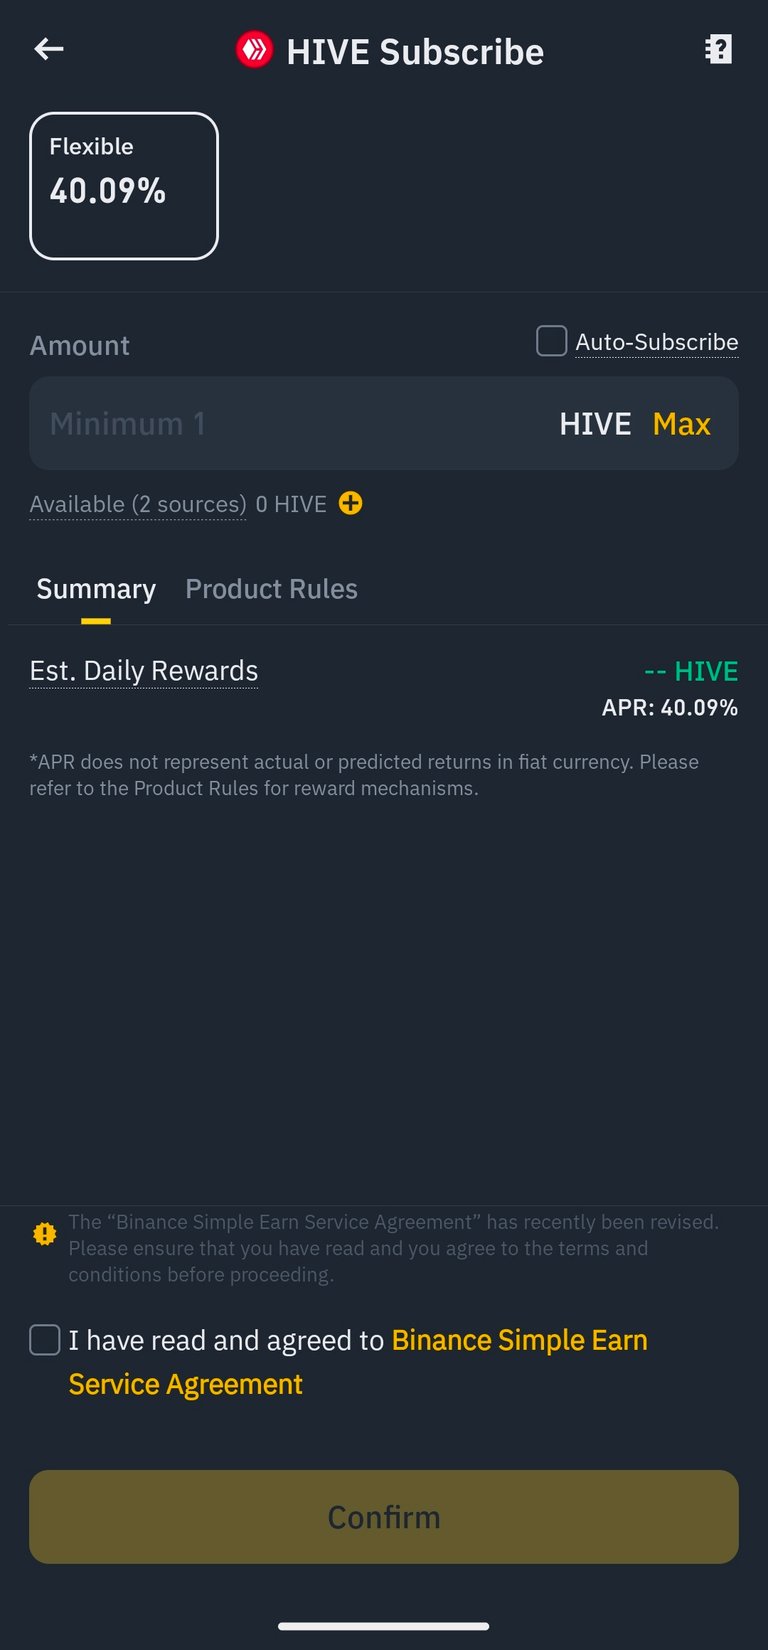The width and height of the screenshot is (768, 1650).
Task: Expand the Available (2 sources) details
Action: pyautogui.click(x=138, y=504)
